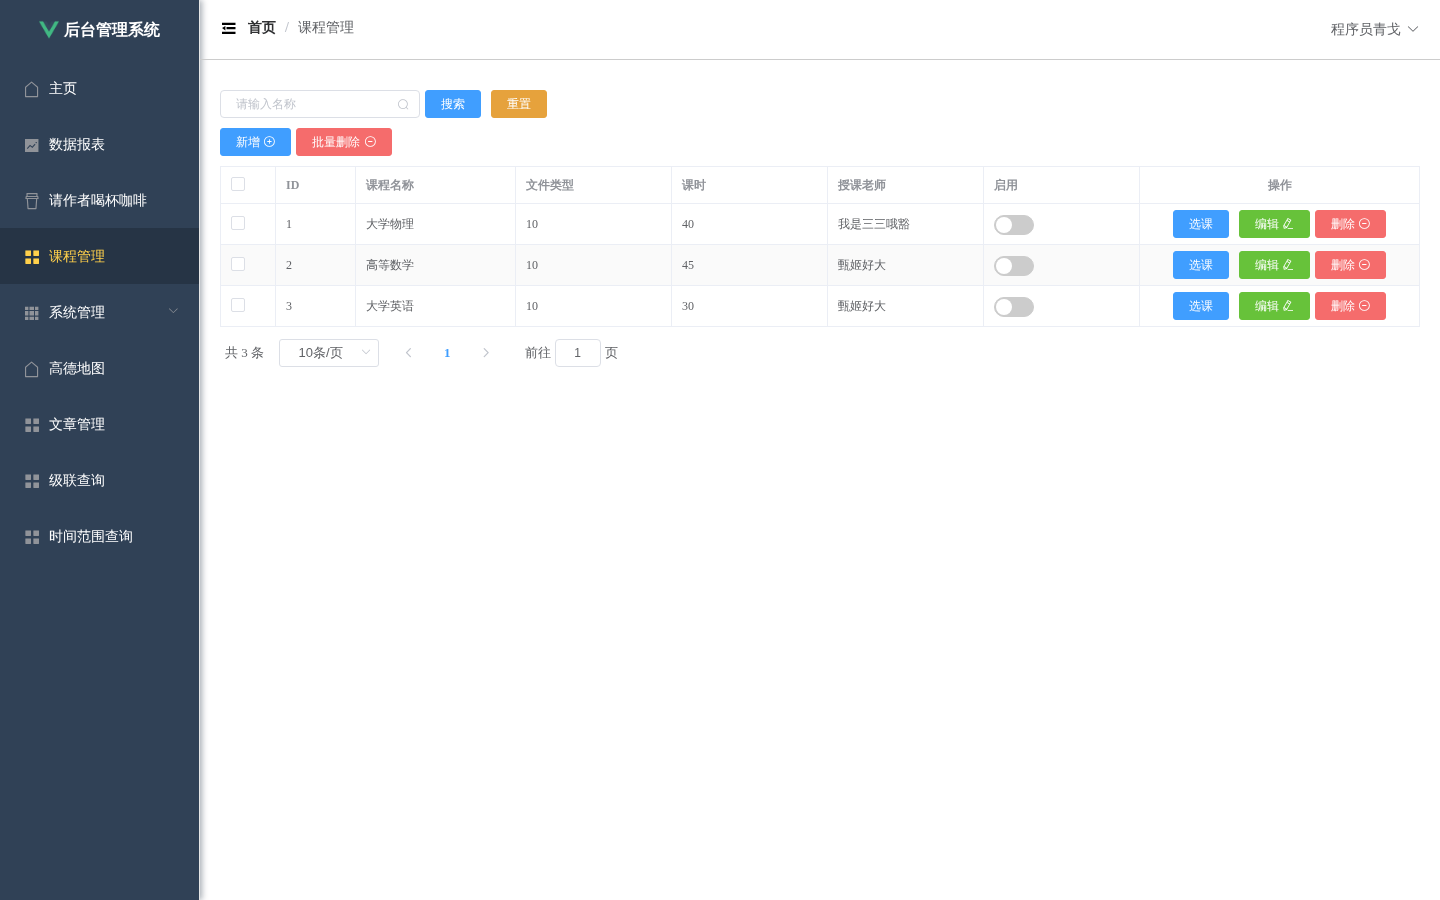
Task: Enable the 大学英语 course switch
Action: pos(1014,307)
